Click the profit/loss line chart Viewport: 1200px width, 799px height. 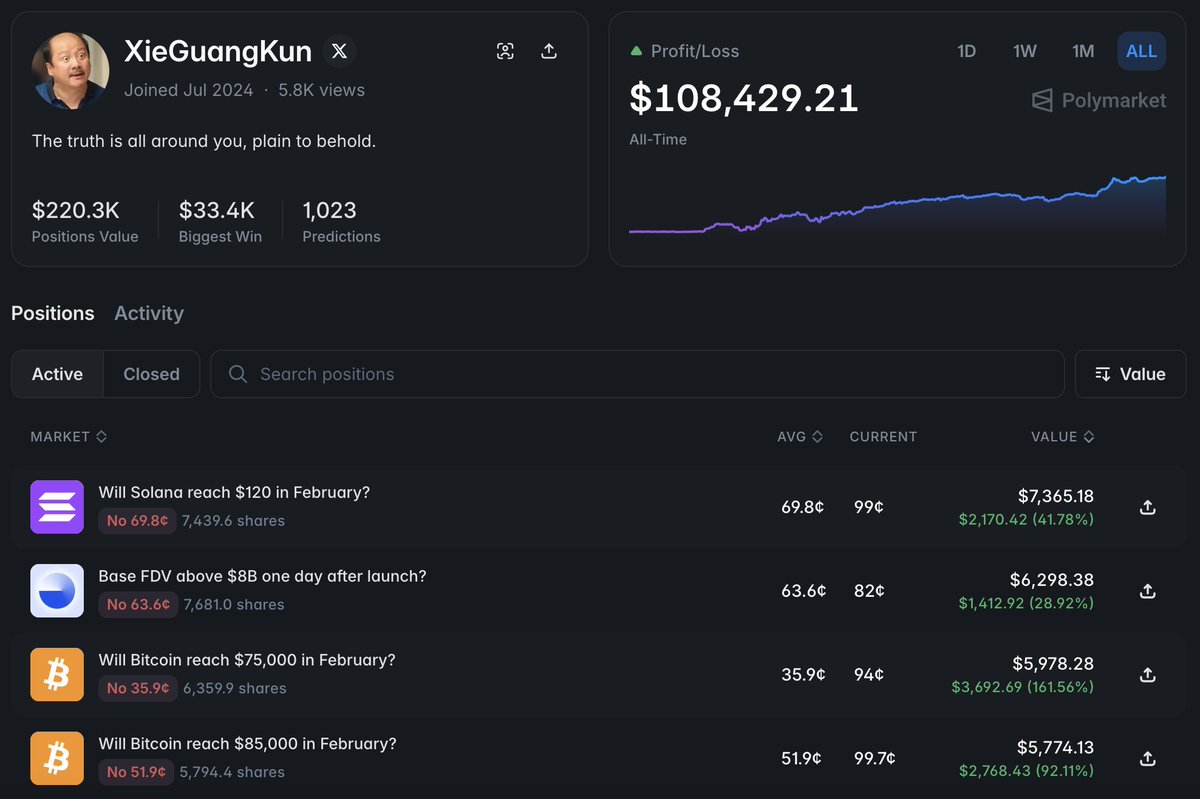(897, 205)
